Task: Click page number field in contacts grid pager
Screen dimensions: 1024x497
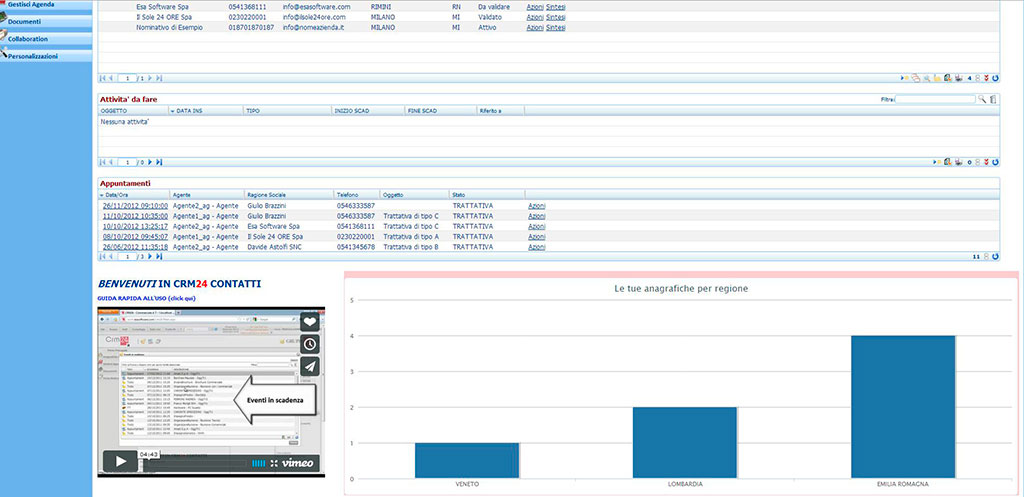Action: tap(127, 78)
